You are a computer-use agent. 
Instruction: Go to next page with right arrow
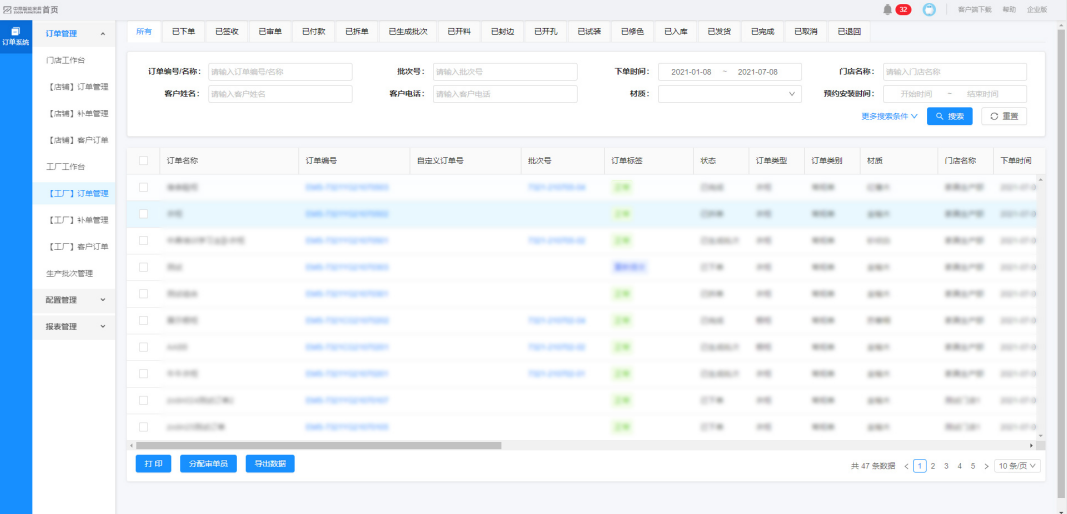[x=986, y=466]
